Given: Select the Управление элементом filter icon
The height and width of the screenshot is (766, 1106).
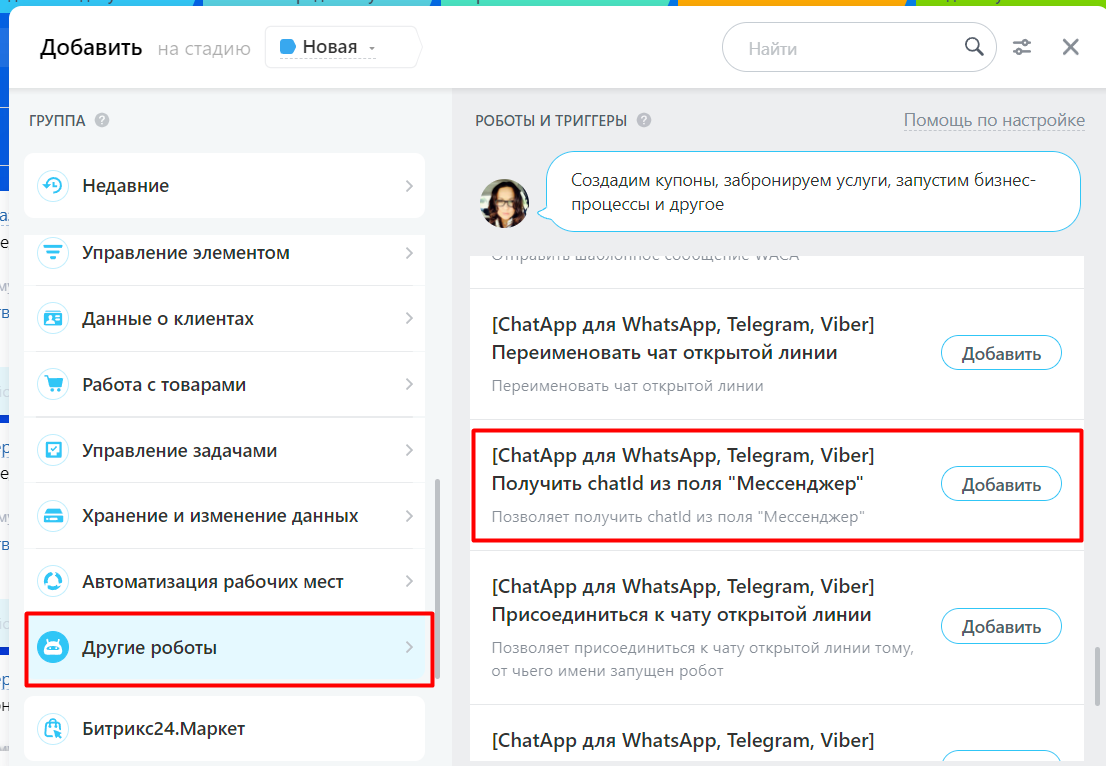Looking at the screenshot, I should pos(52,253).
